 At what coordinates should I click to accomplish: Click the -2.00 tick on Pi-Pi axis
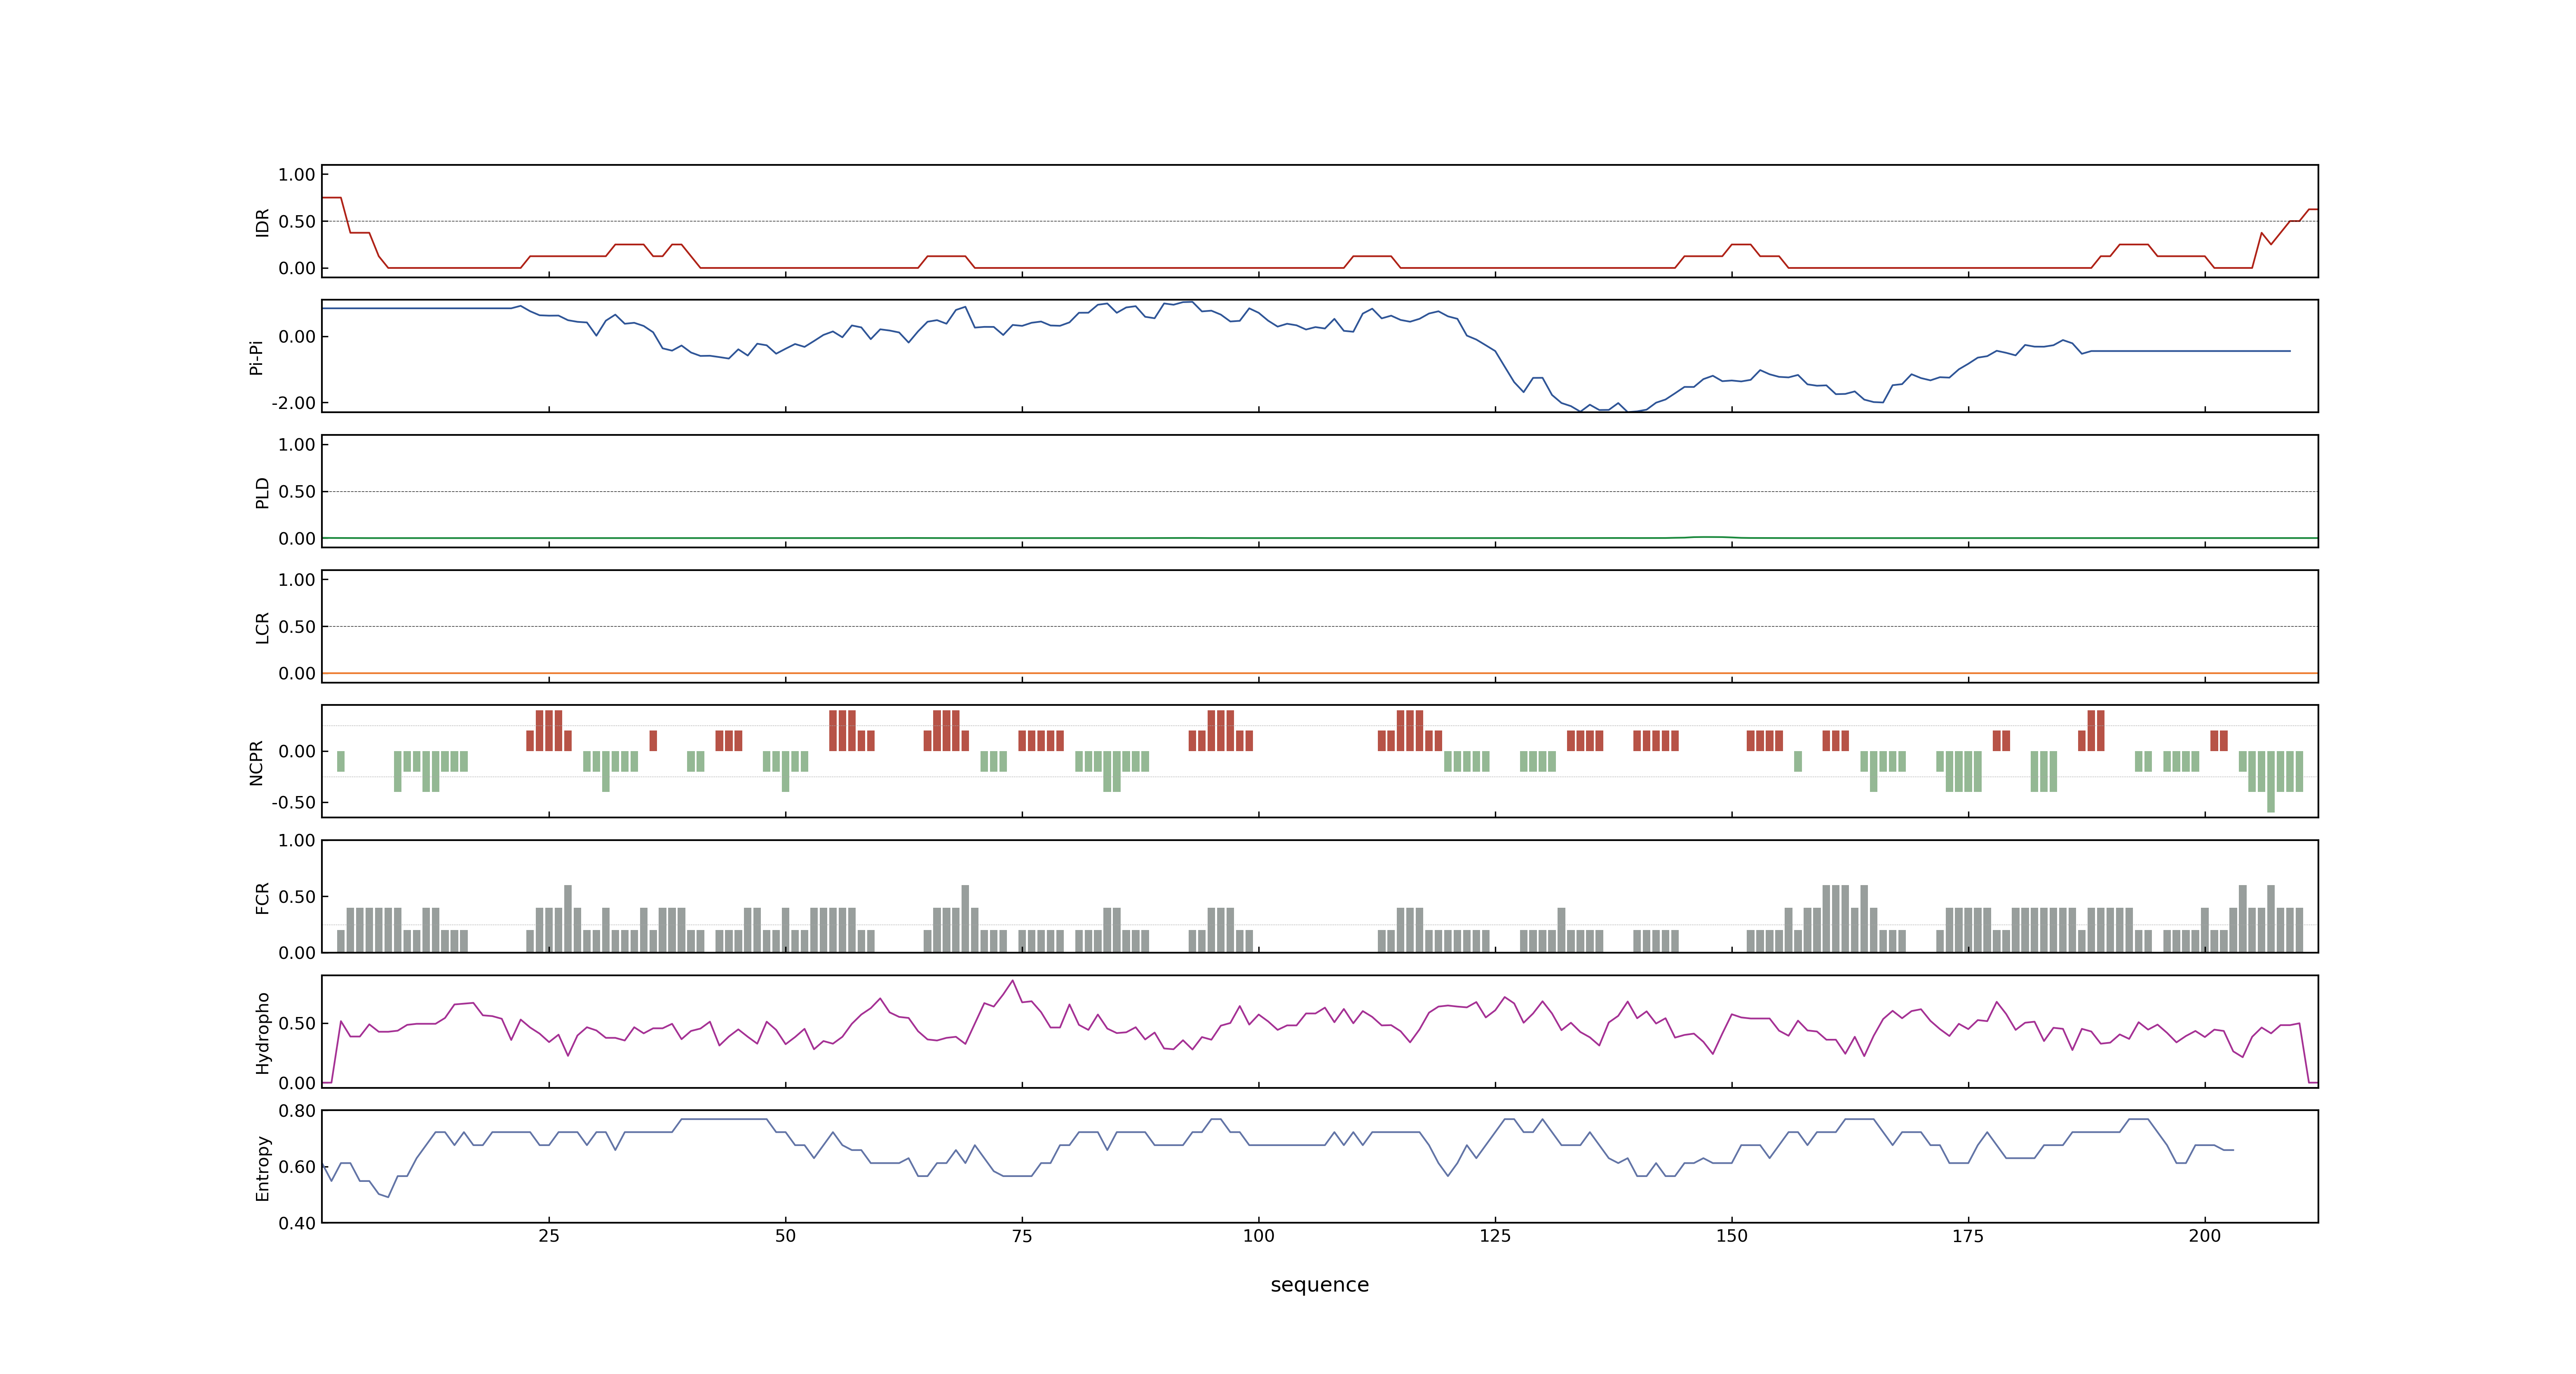coord(293,403)
